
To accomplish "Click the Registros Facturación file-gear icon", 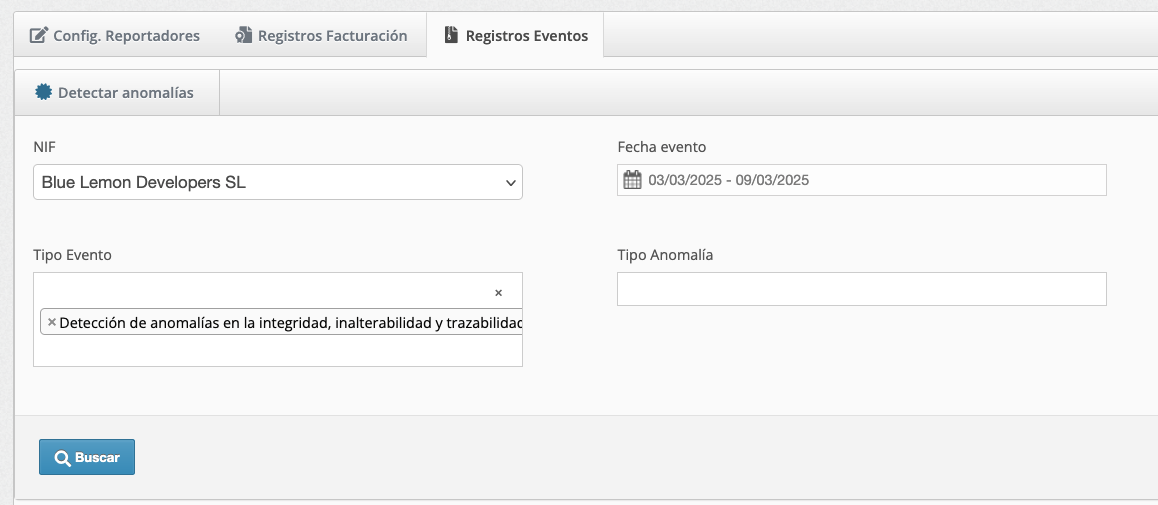I will pos(244,36).
